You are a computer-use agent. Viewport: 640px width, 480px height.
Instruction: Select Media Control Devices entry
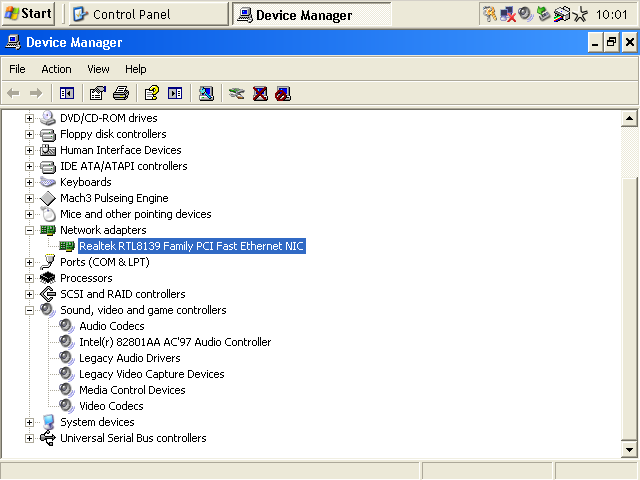tap(132, 390)
